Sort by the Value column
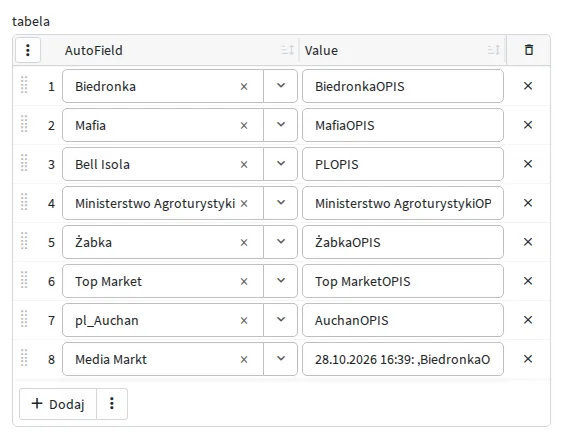Viewport: 563px width, 438px height. click(494, 50)
